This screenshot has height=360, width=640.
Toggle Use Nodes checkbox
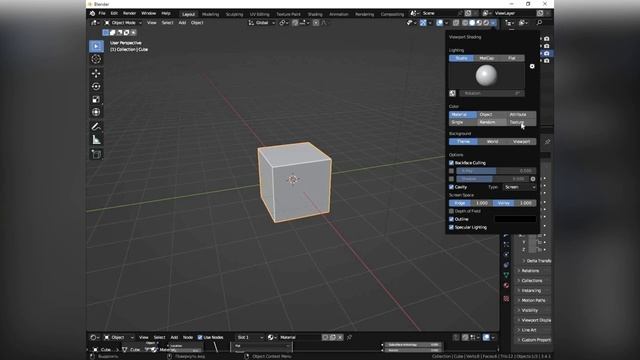200,338
